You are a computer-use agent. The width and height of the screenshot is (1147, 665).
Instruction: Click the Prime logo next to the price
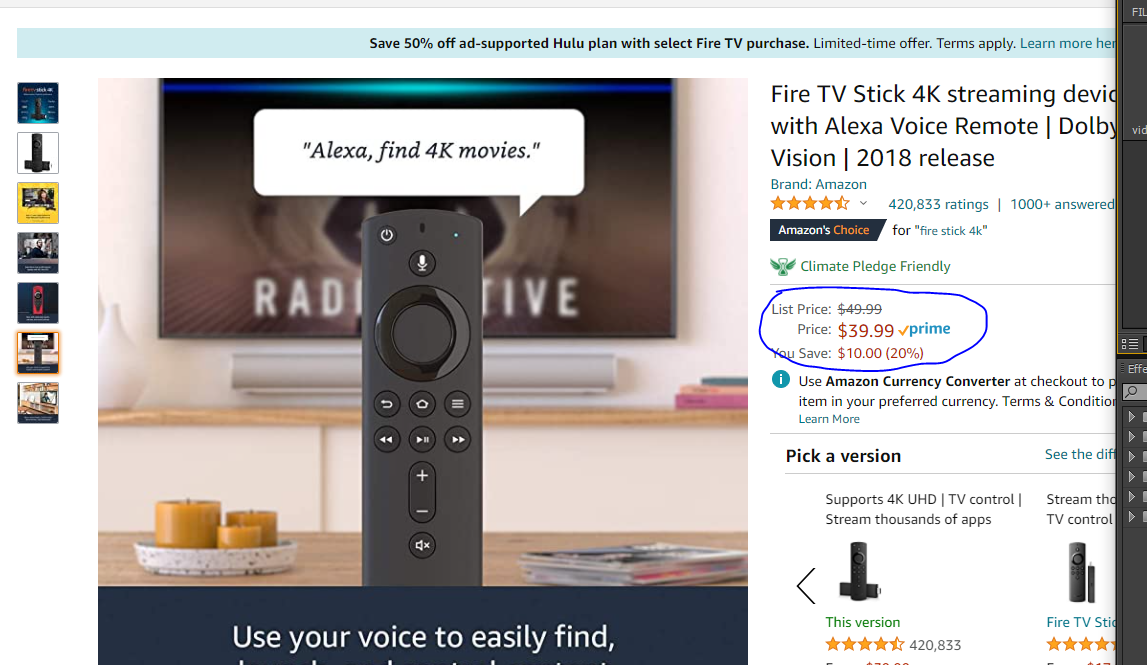point(924,329)
